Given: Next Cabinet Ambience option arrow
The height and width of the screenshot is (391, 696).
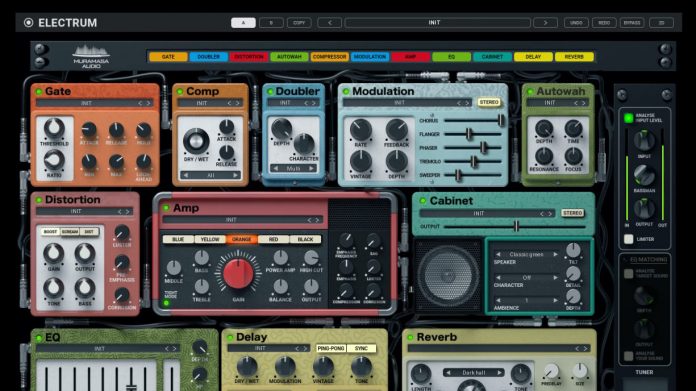Looking at the screenshot, I should (555, 300).
